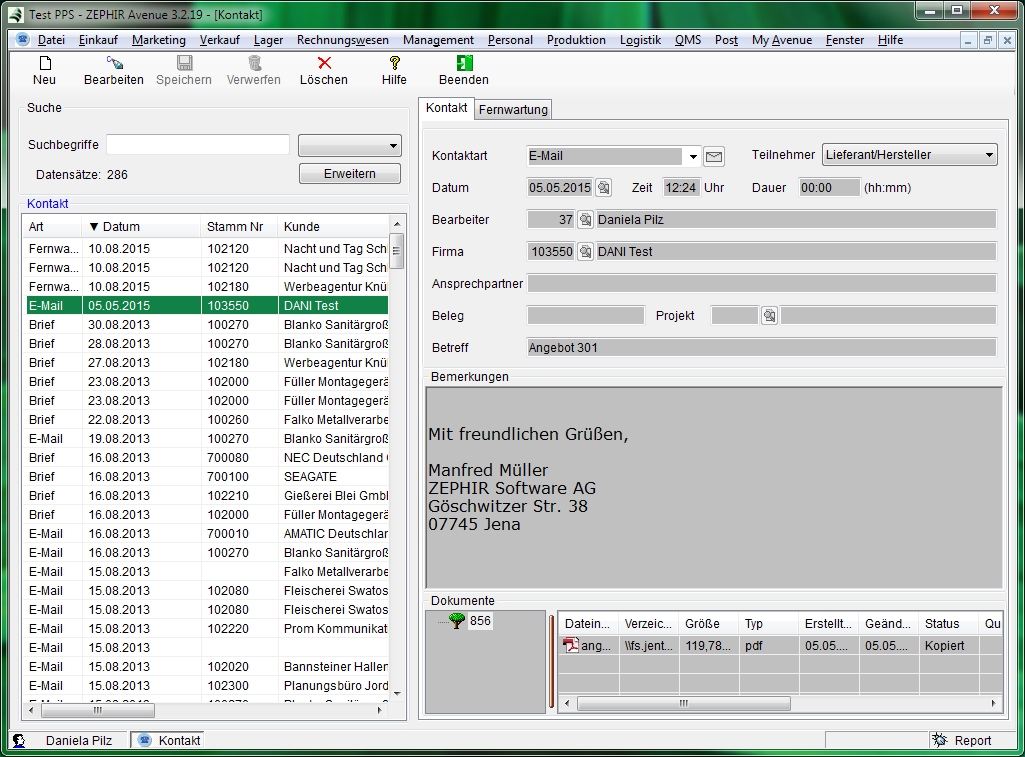Select the tree node 856 in Dokumente
This screenshot has height=757, width=1025.
click(480, 621)
